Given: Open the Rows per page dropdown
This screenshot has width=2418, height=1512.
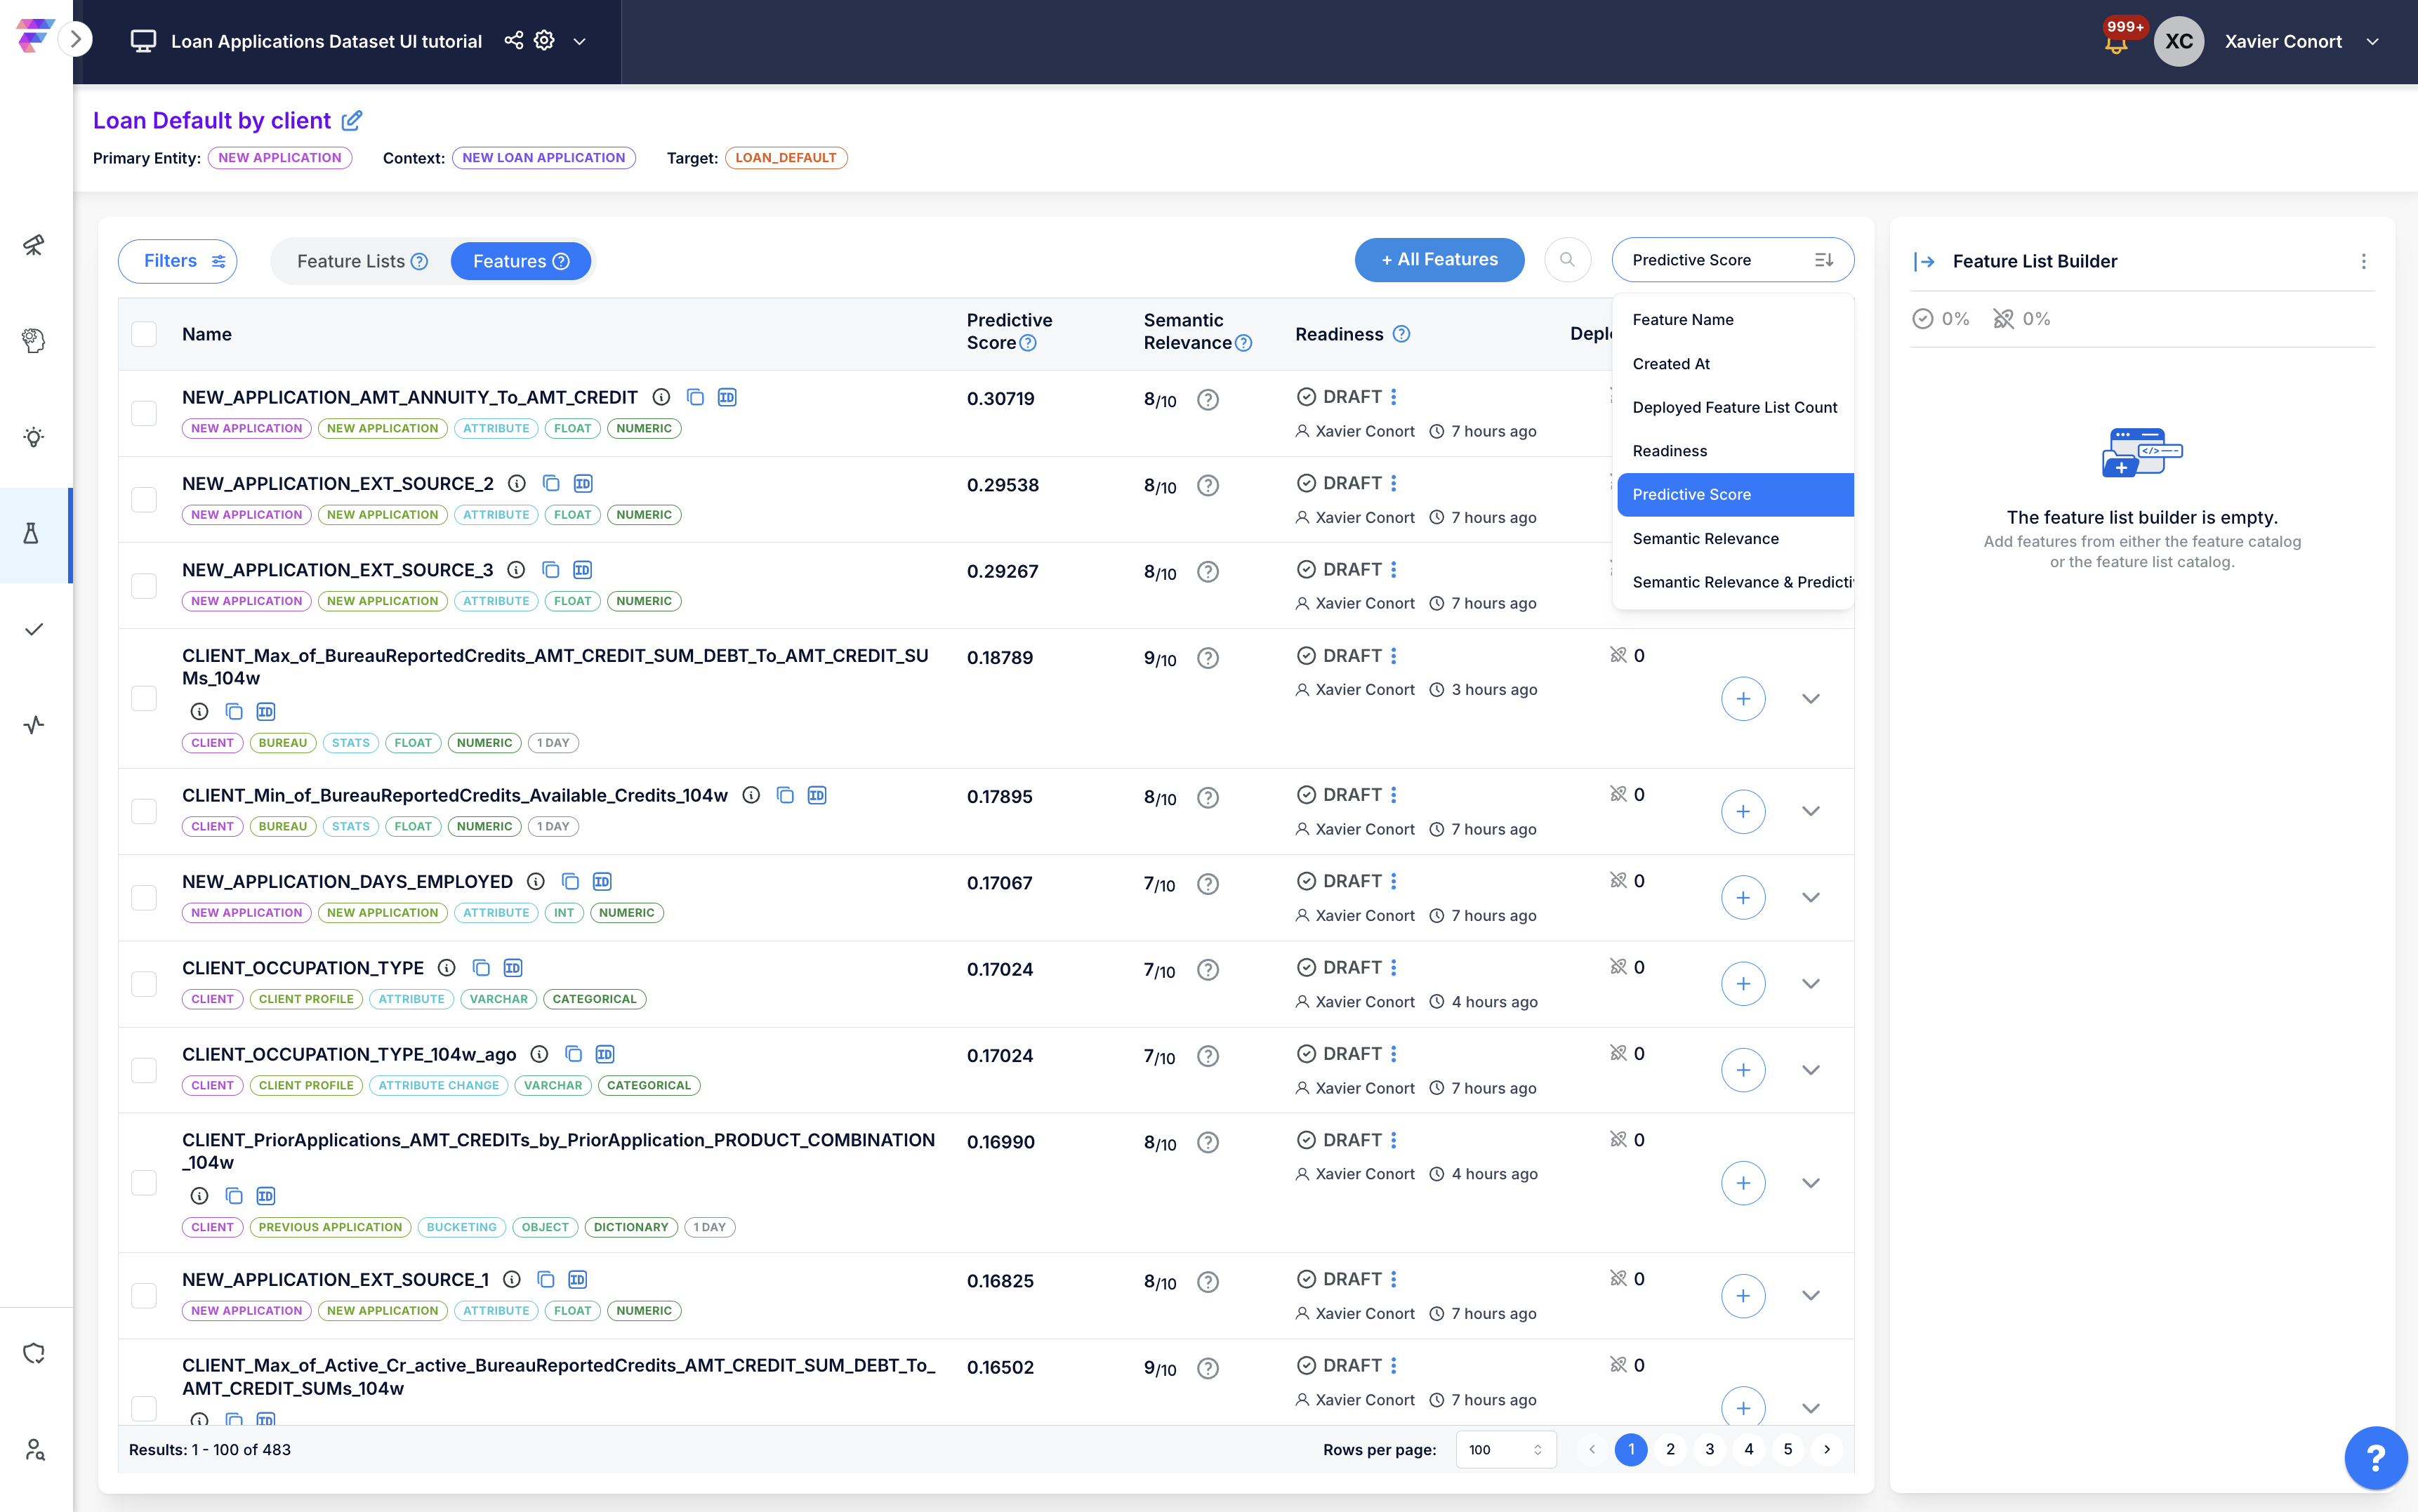Looking at the screenshot, I should pos(1505,1449).
